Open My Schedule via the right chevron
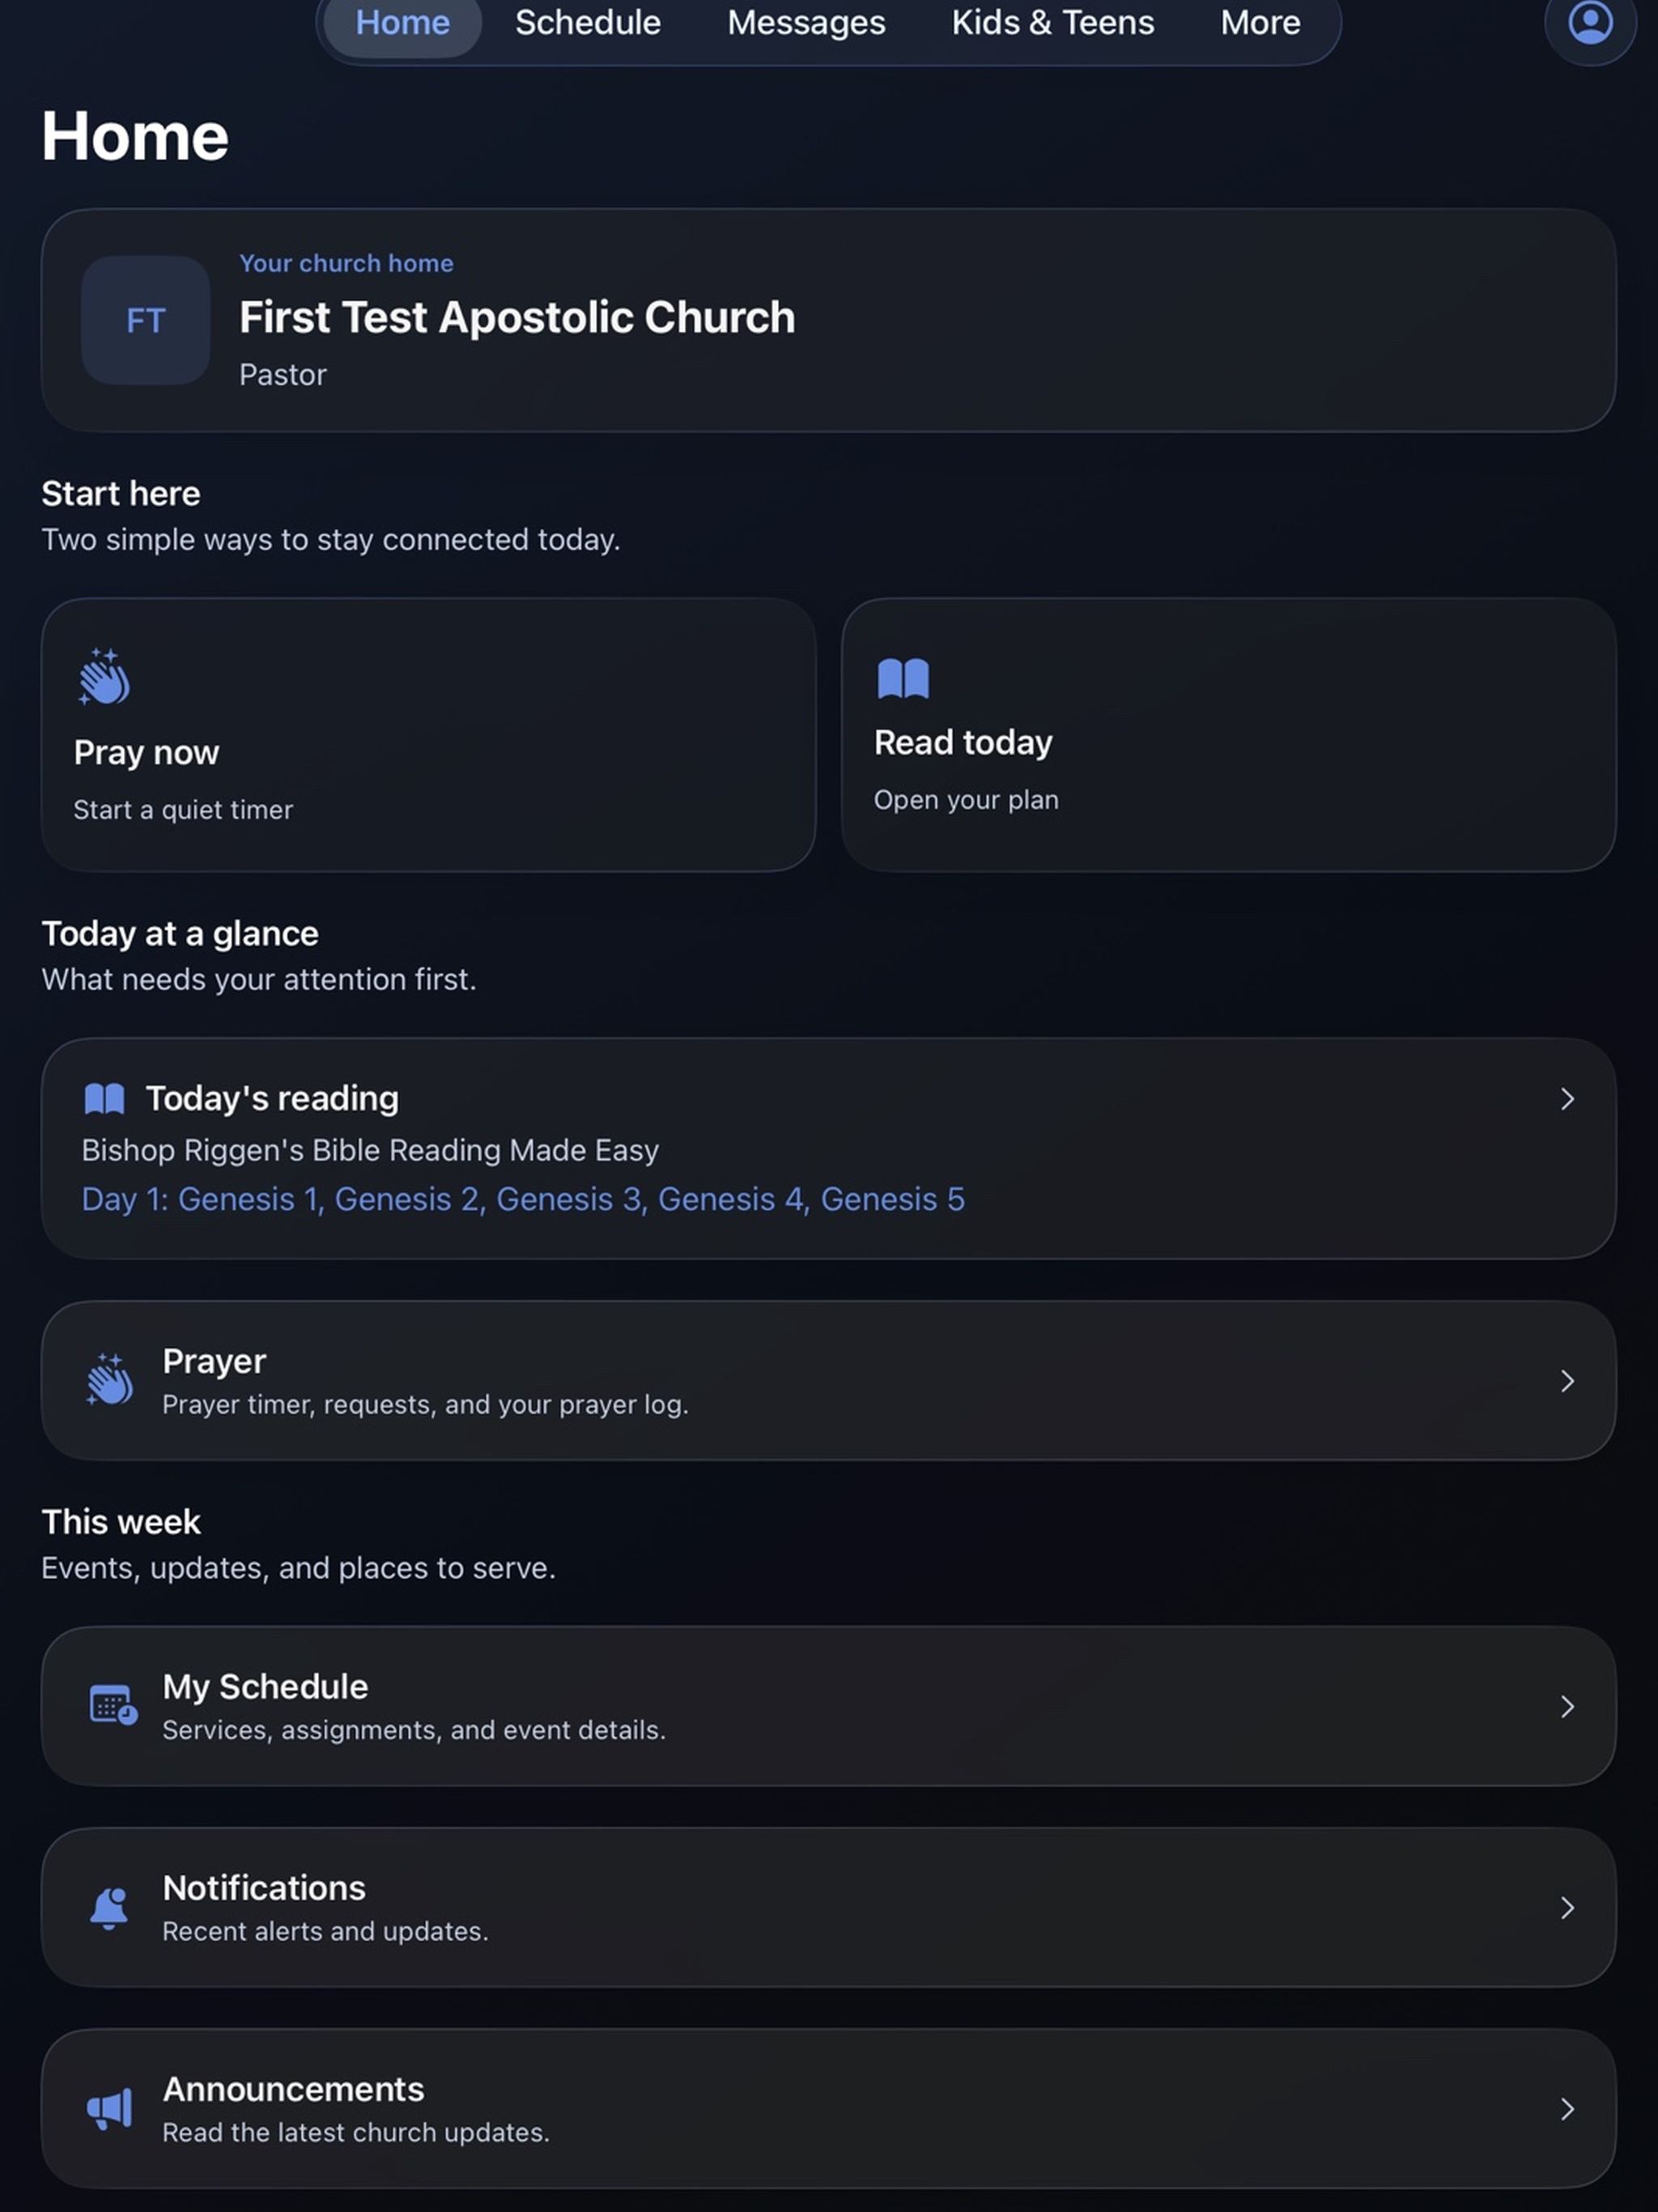This screenshot has height=2212, width=1658. (1567, 1706)
